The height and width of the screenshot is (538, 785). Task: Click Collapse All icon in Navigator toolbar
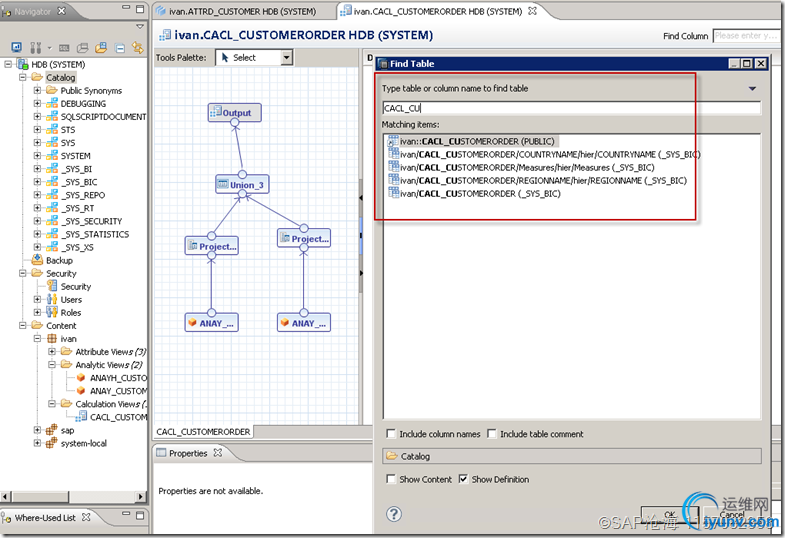119,47
